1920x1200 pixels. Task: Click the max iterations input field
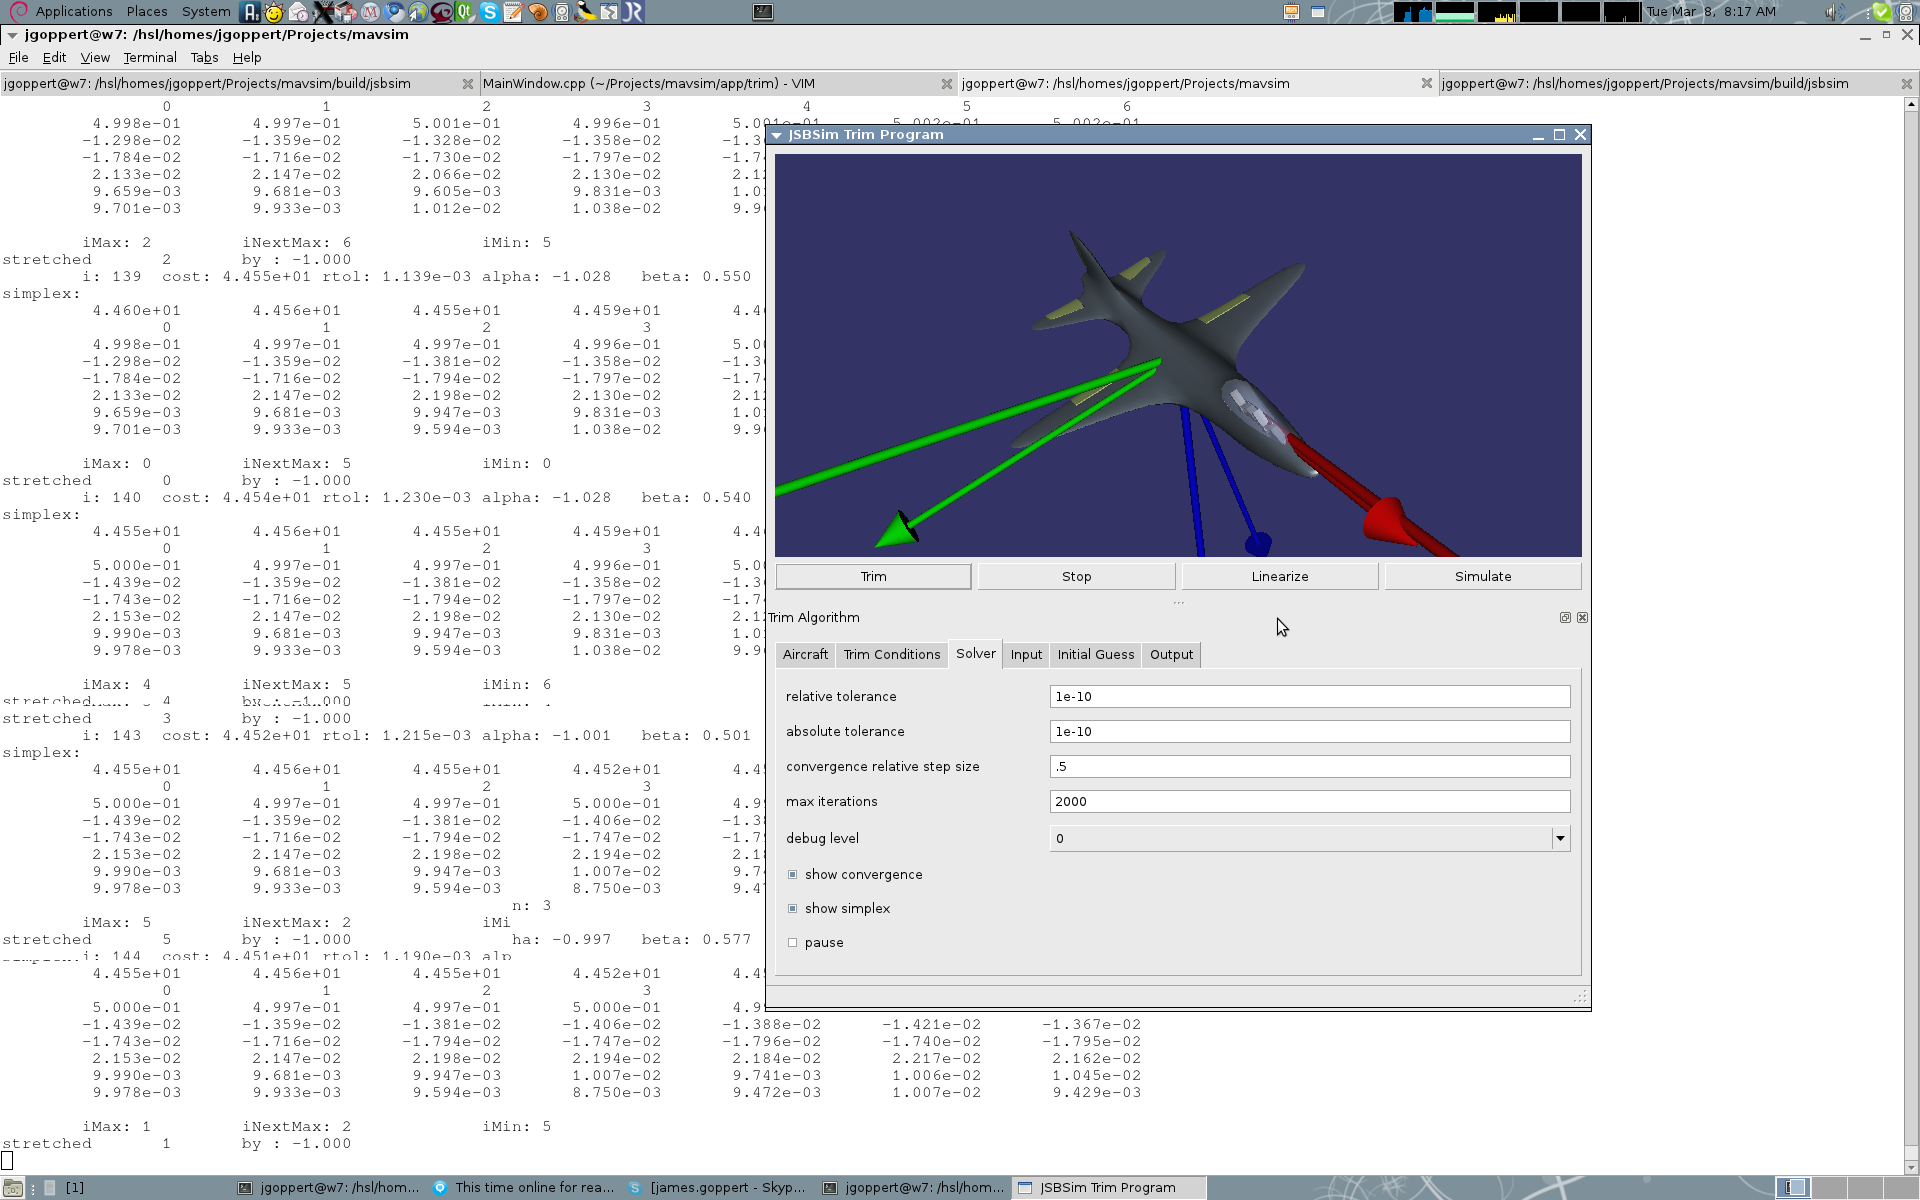pyautogui.click(x=1310, y=802)
